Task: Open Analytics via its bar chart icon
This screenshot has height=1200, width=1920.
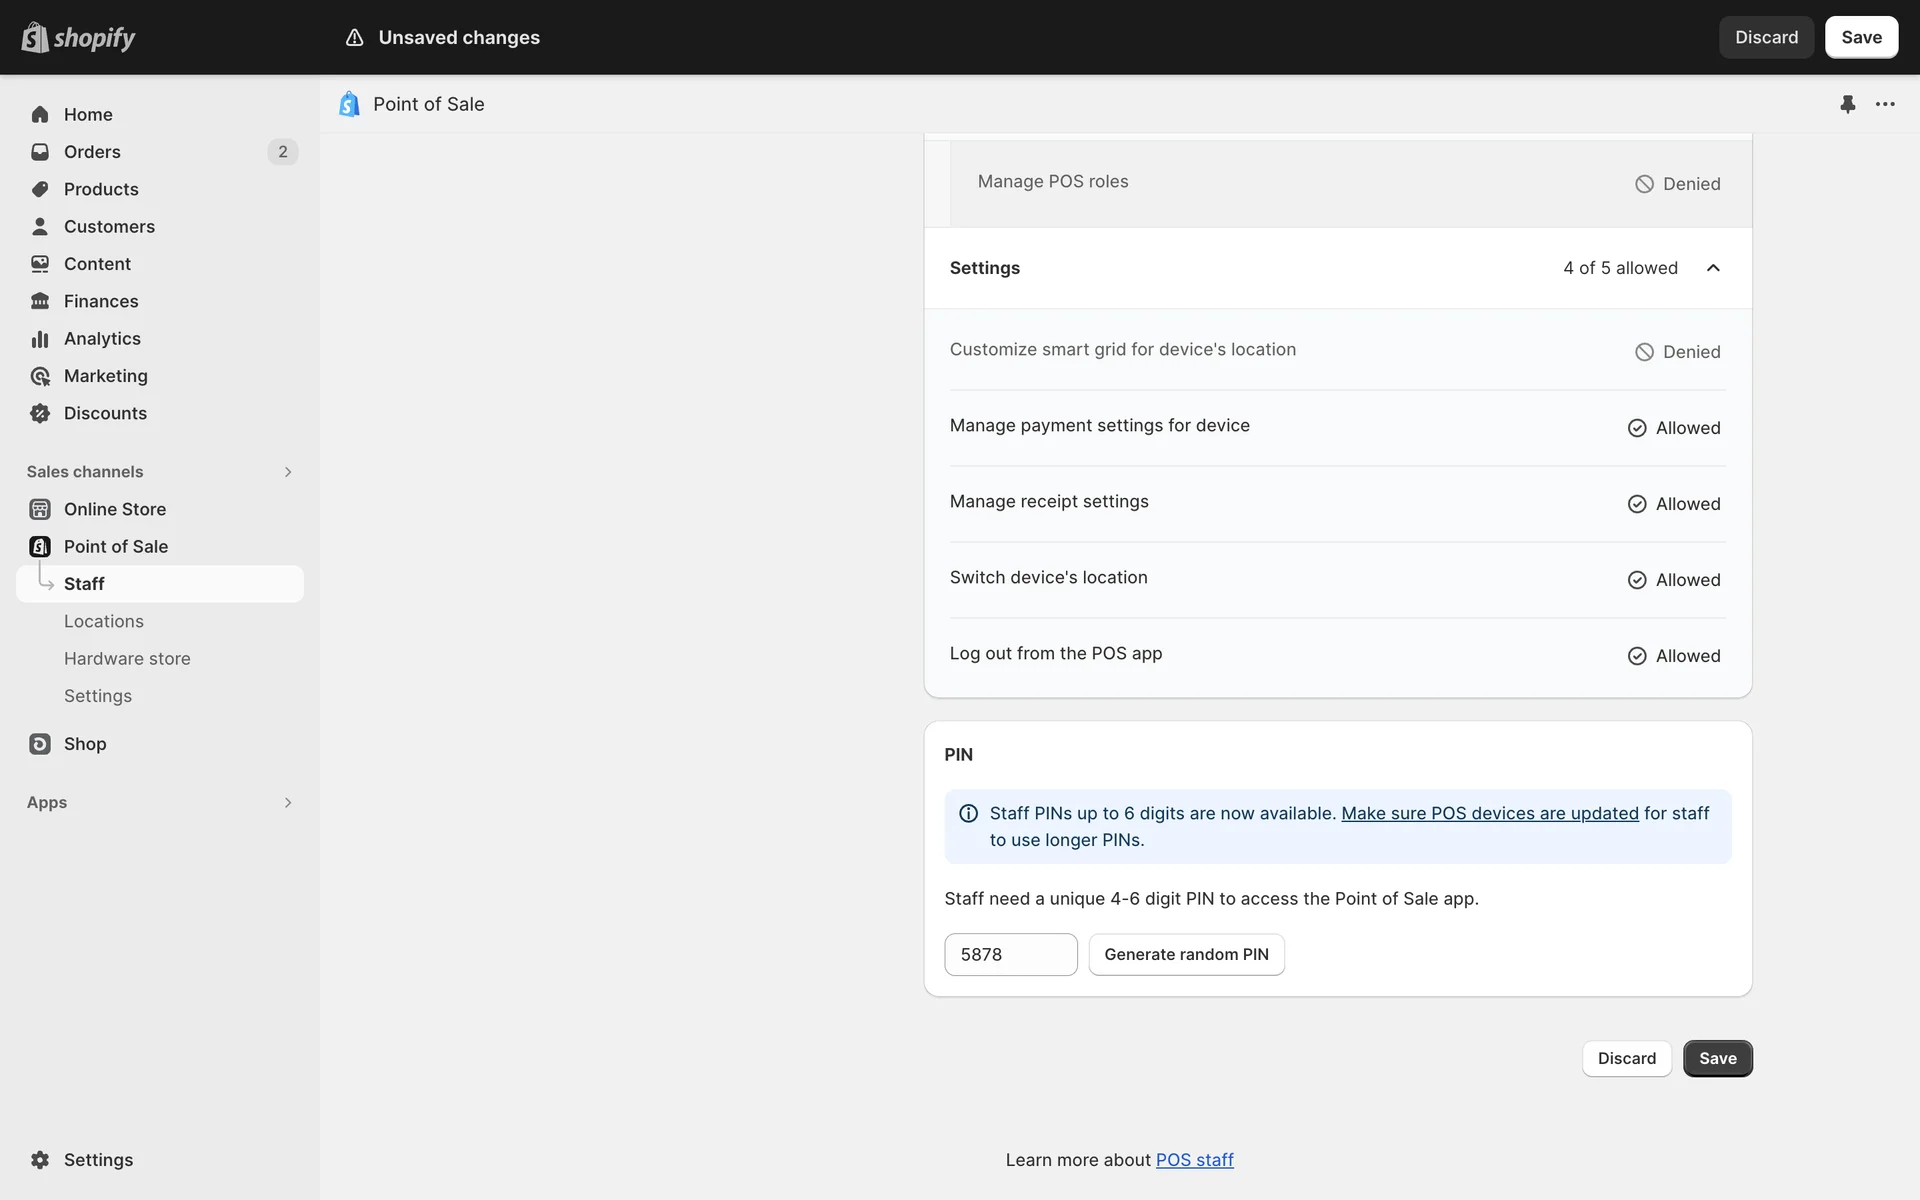Action: tap(40, 339)
